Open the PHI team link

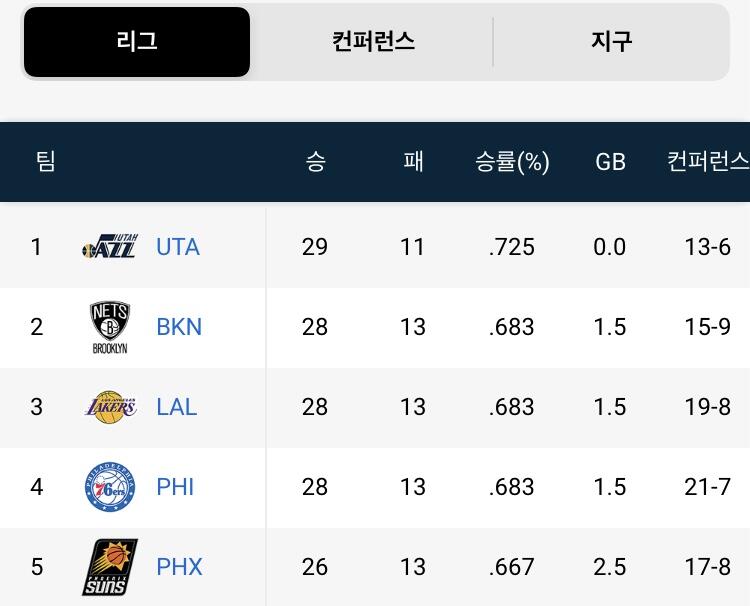175,487
